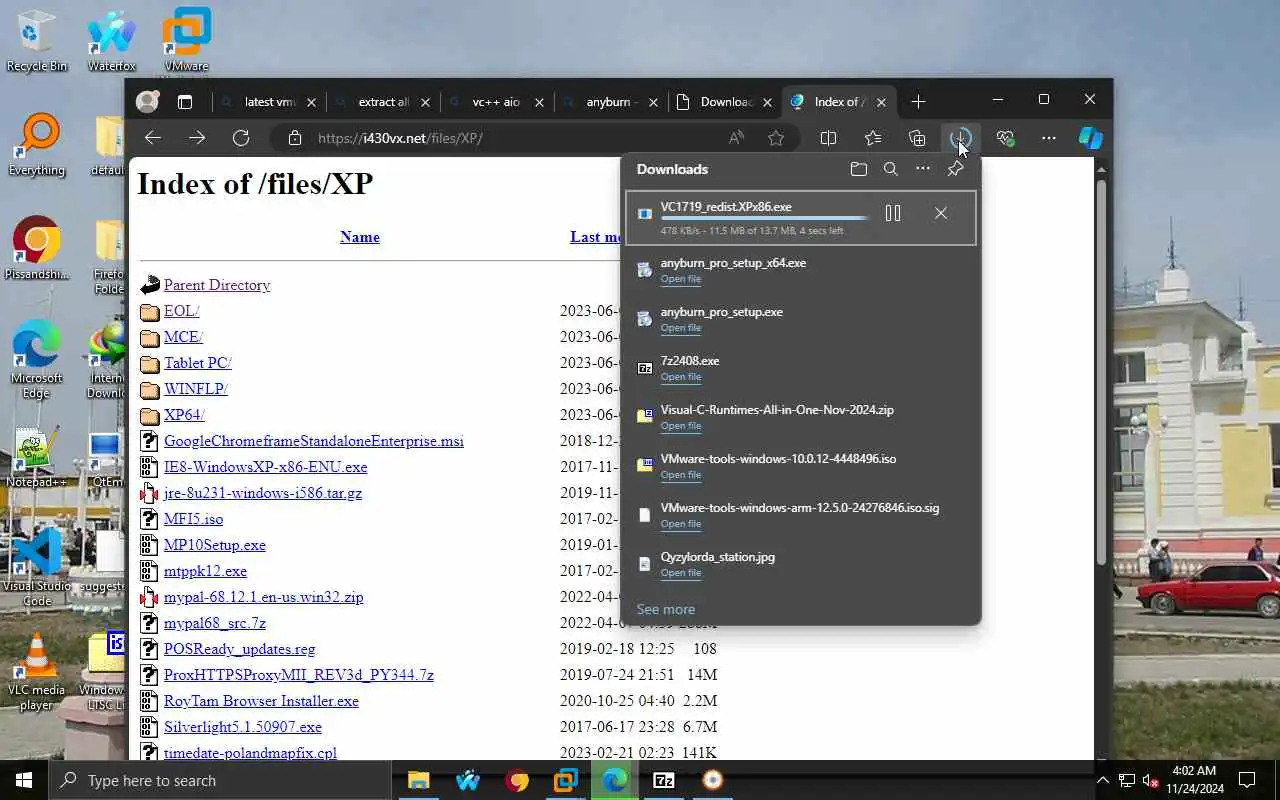This screenshot has width=1280, height=800.
Task: Open the XP64/ folder link
Action: pos(184,415)
